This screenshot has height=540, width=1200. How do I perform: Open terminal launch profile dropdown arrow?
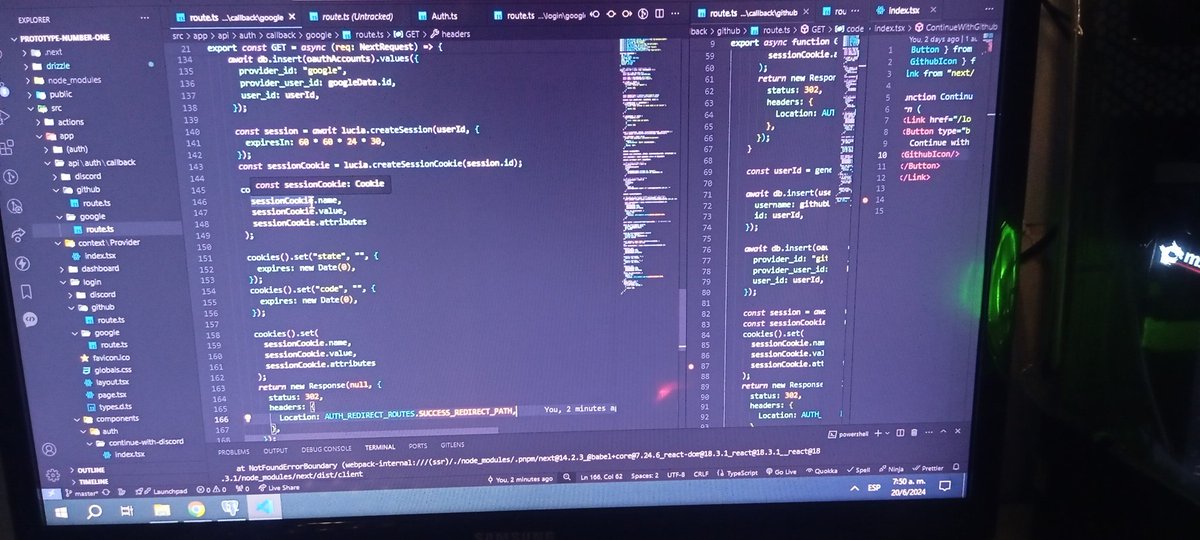point(887,433)
